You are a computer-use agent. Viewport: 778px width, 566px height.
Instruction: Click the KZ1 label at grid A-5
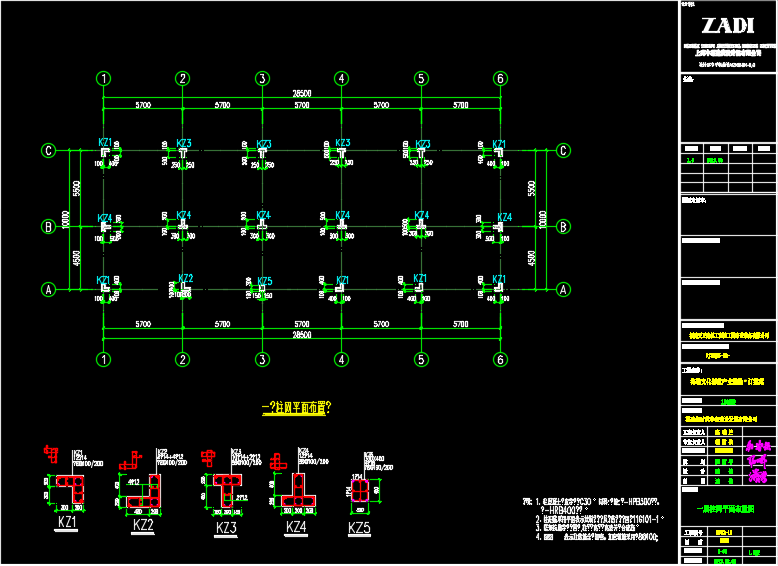(x=420, y=278)
